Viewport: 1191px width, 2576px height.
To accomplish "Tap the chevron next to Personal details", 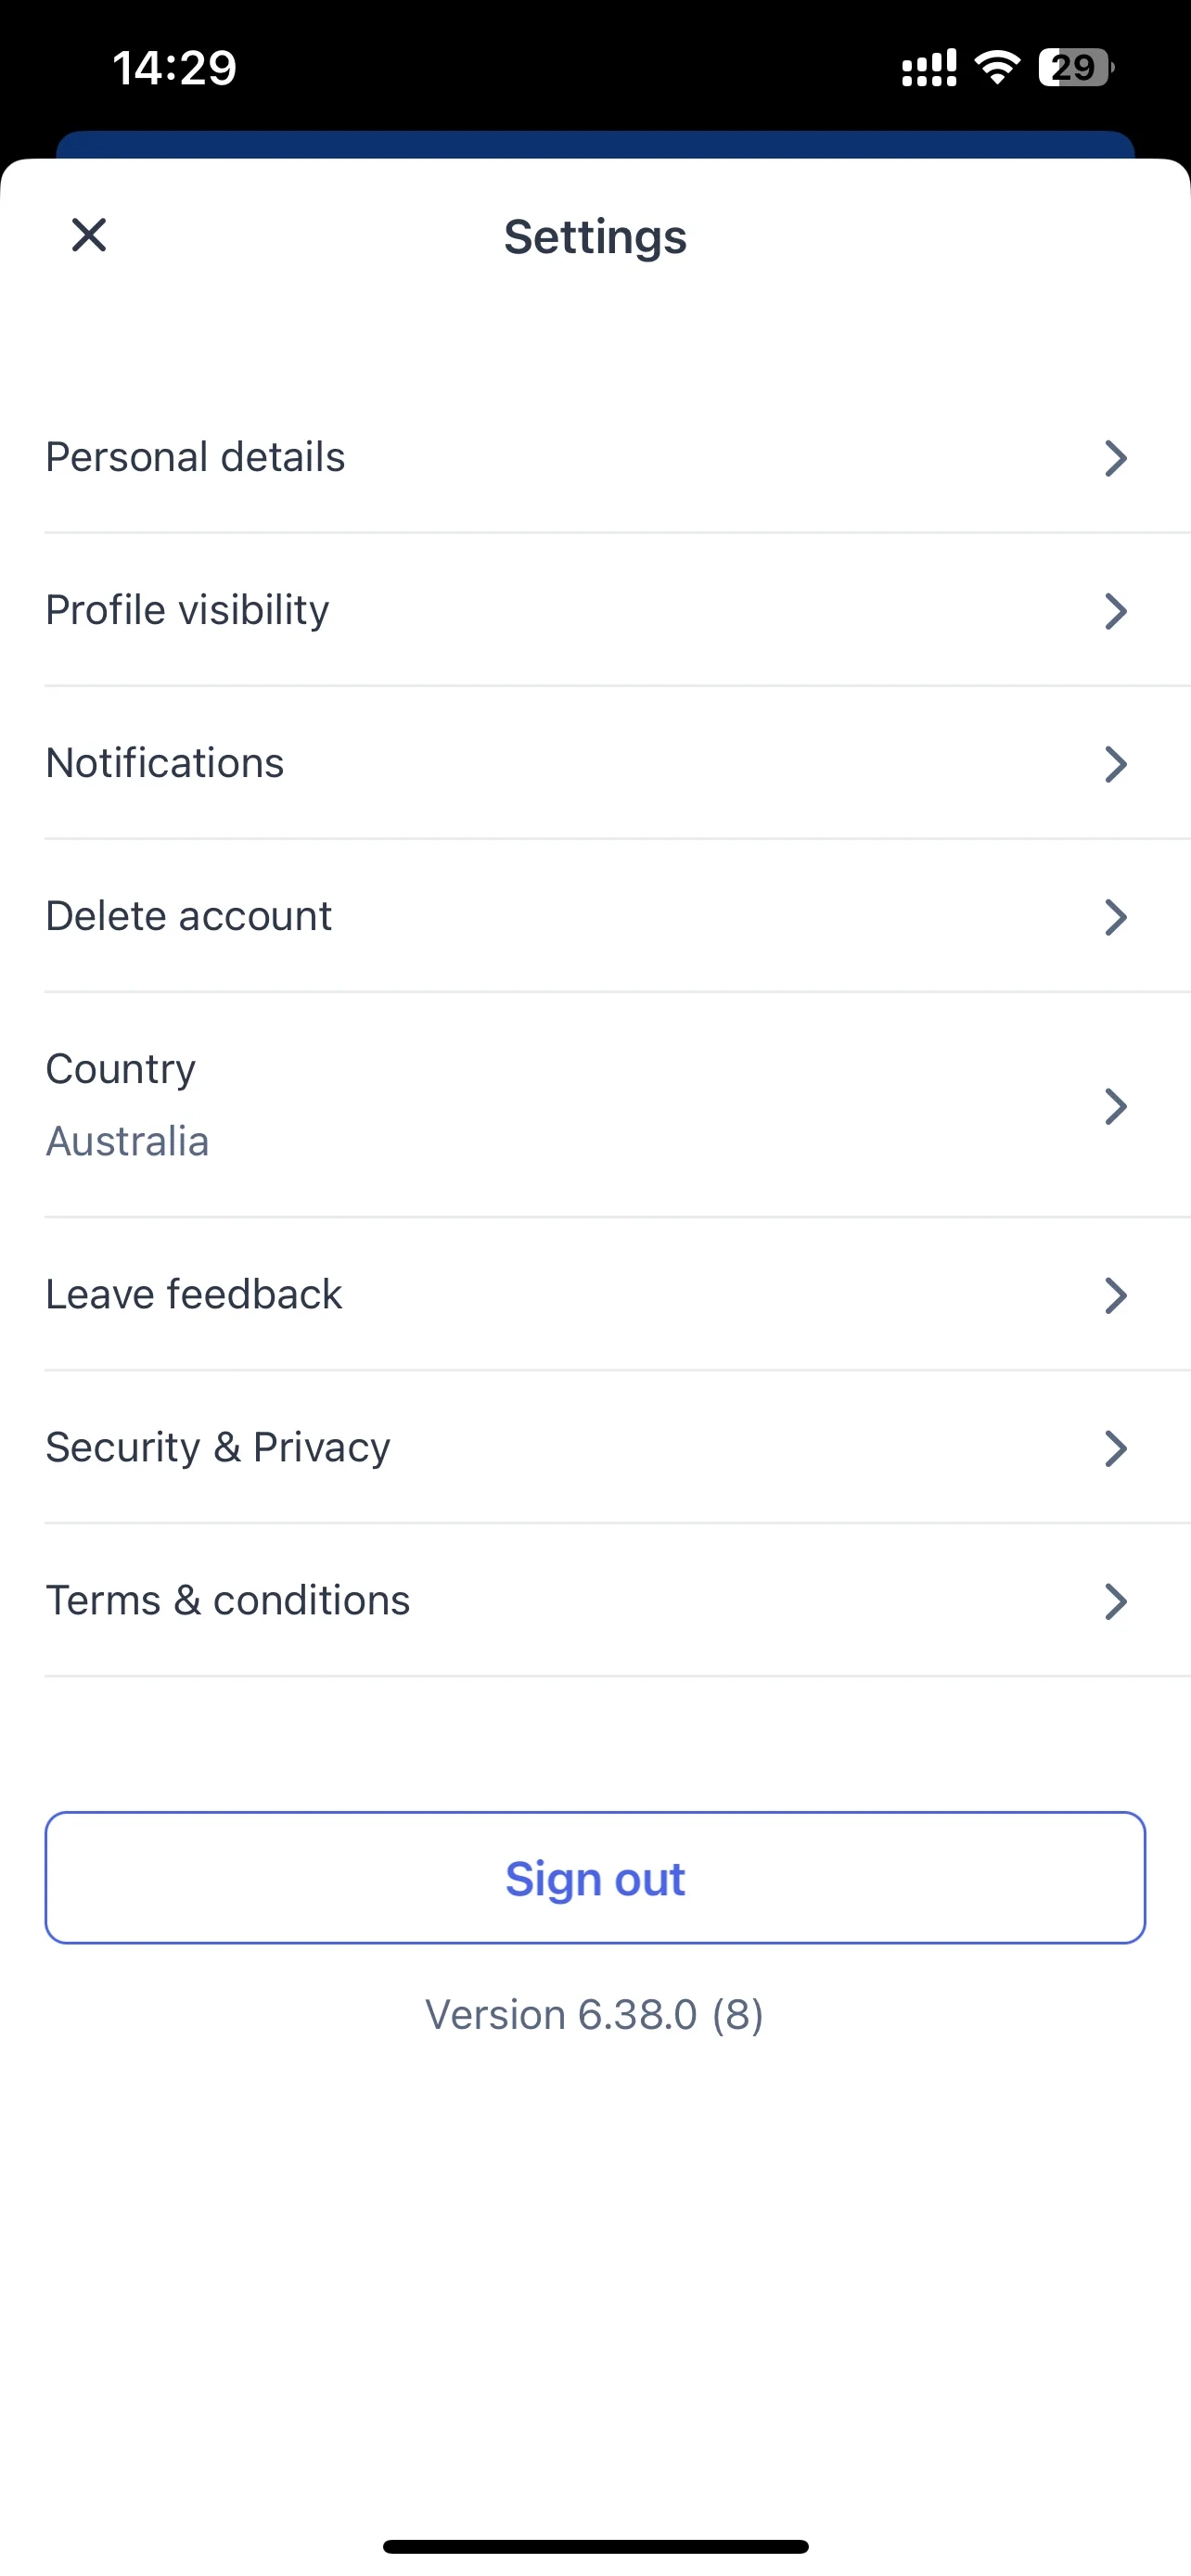I will pyautogui.click(x=1115, y=458).
